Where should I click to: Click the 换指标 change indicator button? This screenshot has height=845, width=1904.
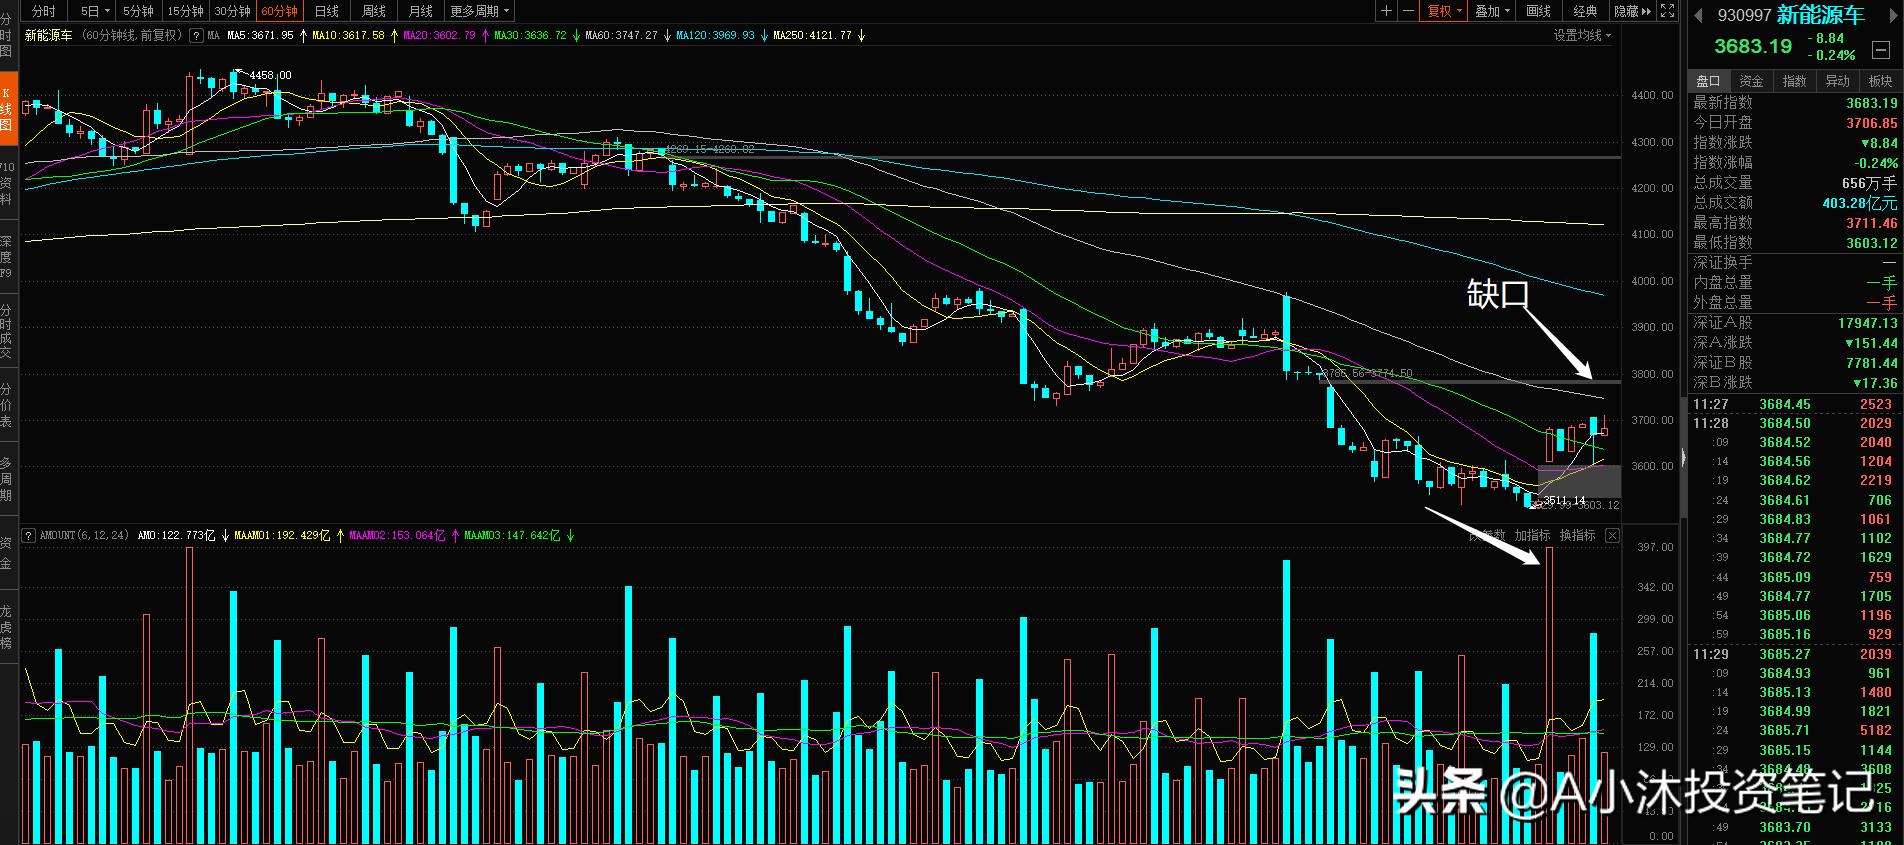tap(1577, 535)
